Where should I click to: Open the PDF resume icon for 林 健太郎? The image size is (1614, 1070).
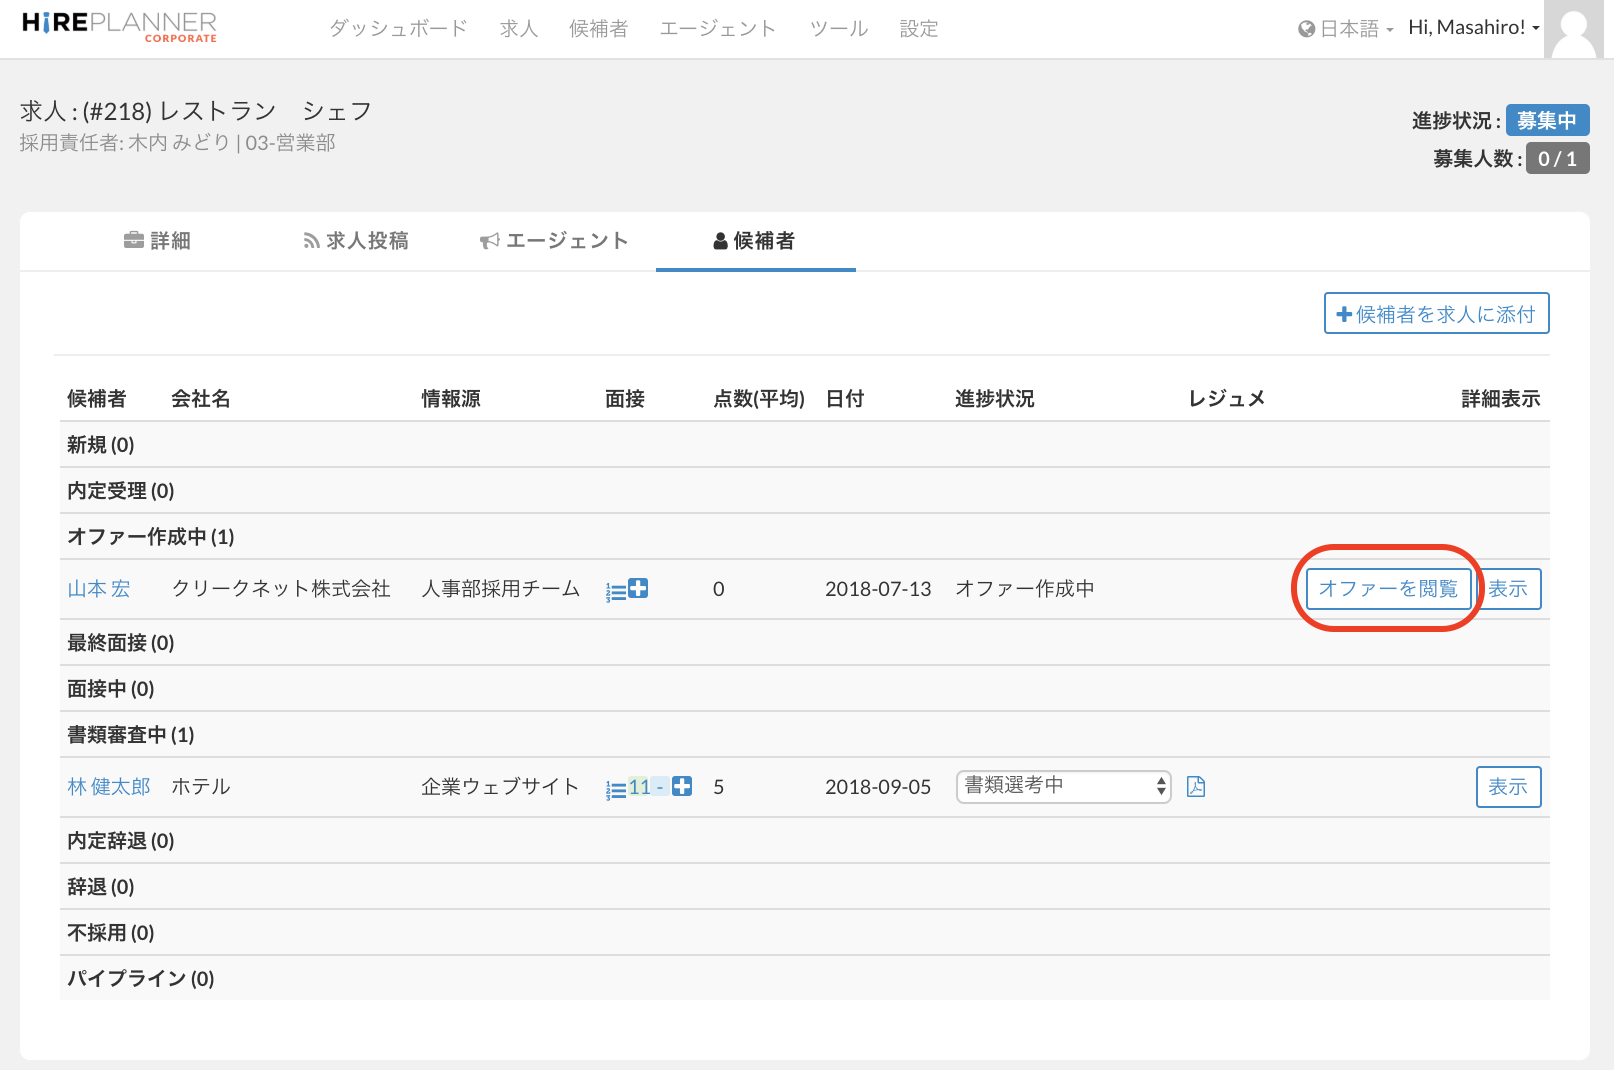pyautogui.click(x=1195, y=787)
